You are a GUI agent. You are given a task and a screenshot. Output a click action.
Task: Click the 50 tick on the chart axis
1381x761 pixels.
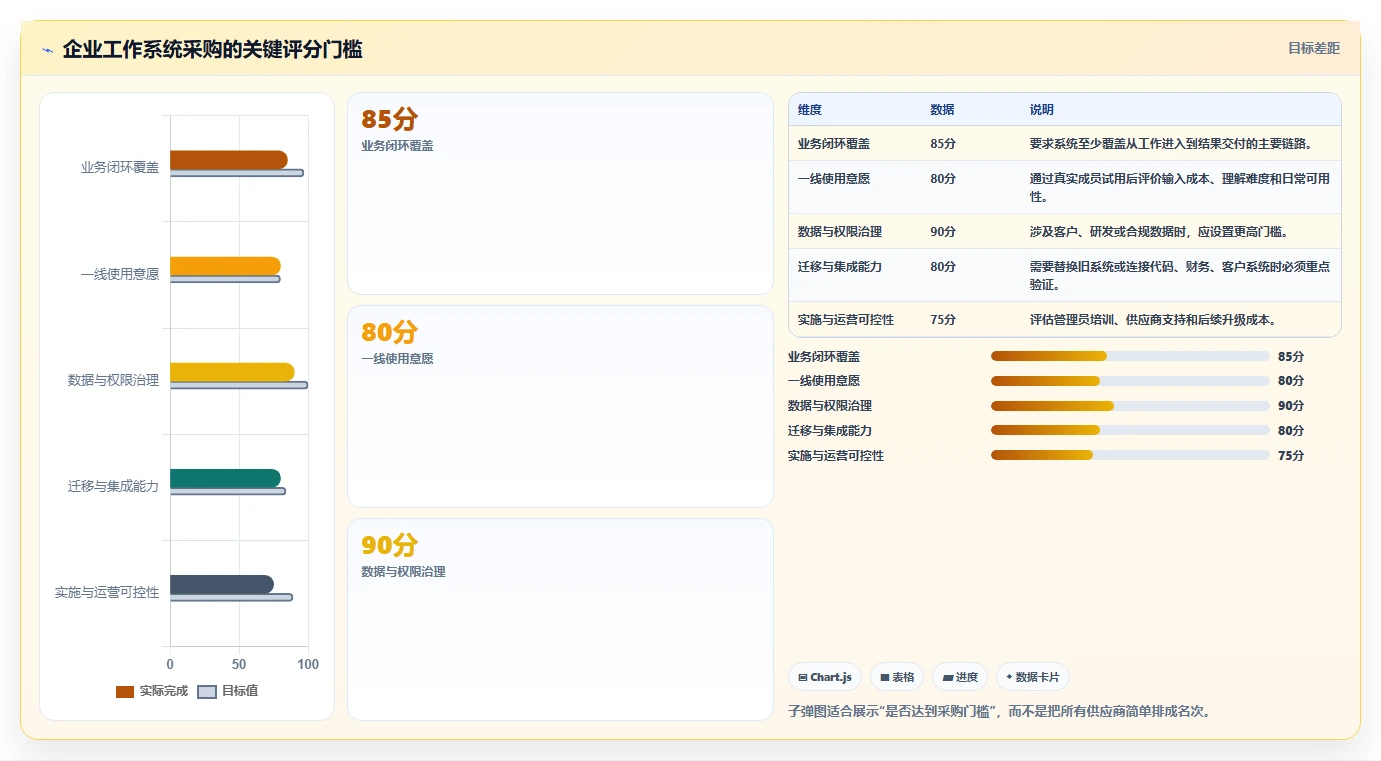239,664
